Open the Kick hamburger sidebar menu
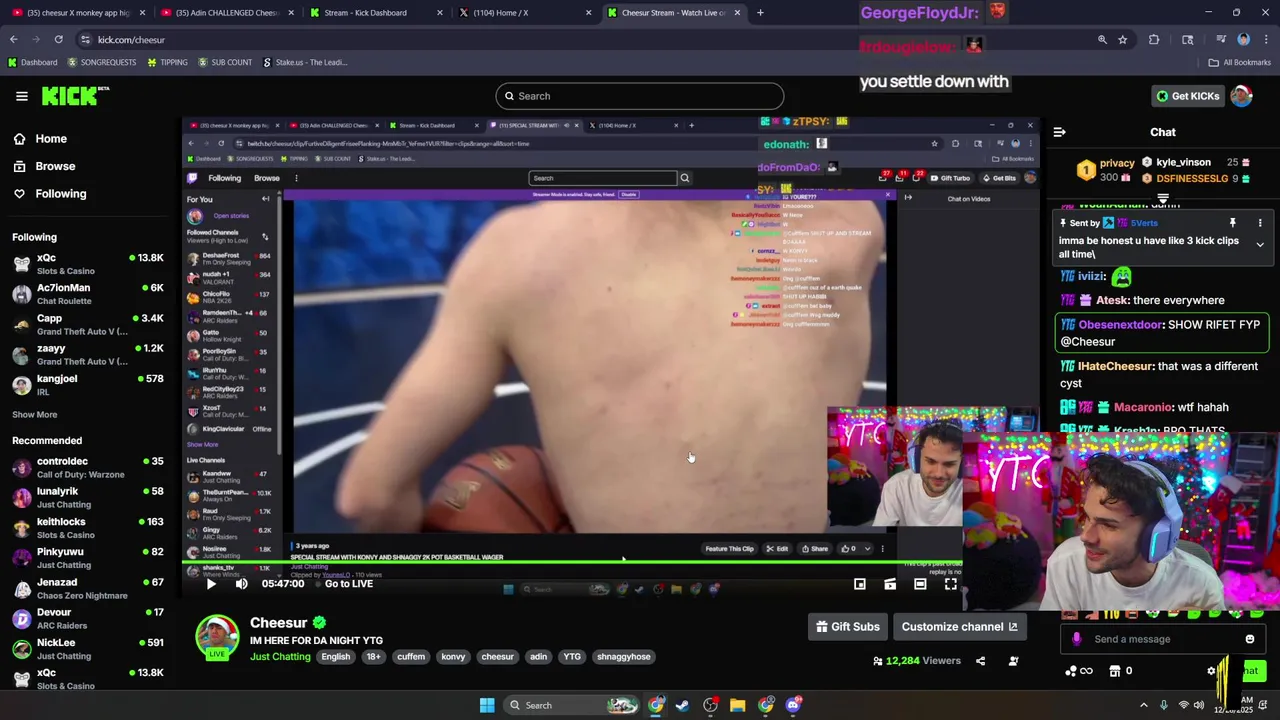Image resolution: width=1280 pixels, height=720 pixels. 21,96
